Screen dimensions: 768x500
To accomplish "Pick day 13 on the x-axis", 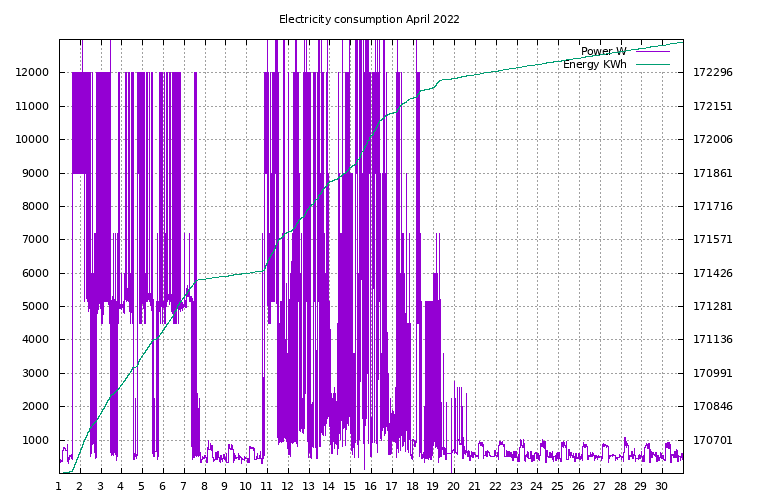I will tap(308, 486).
